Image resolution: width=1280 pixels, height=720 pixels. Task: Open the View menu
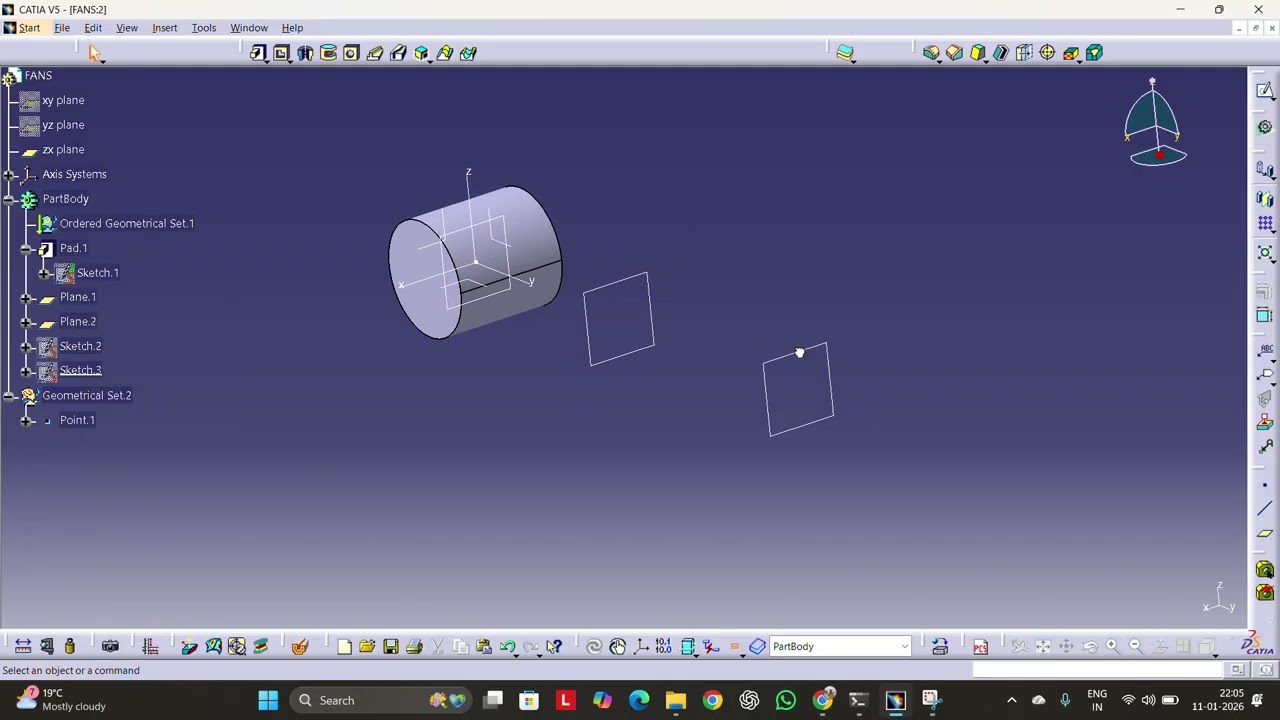(127, 28)
